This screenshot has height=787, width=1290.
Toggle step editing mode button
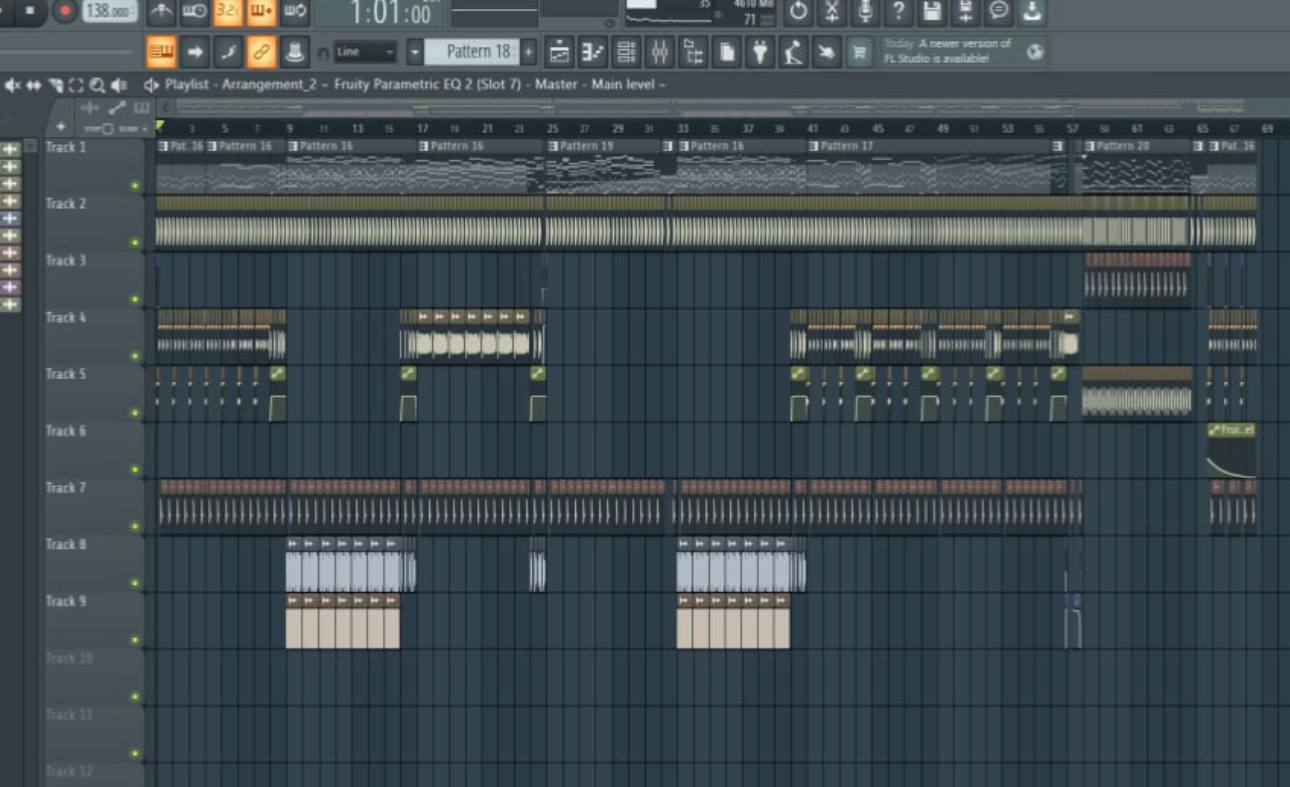228,52
